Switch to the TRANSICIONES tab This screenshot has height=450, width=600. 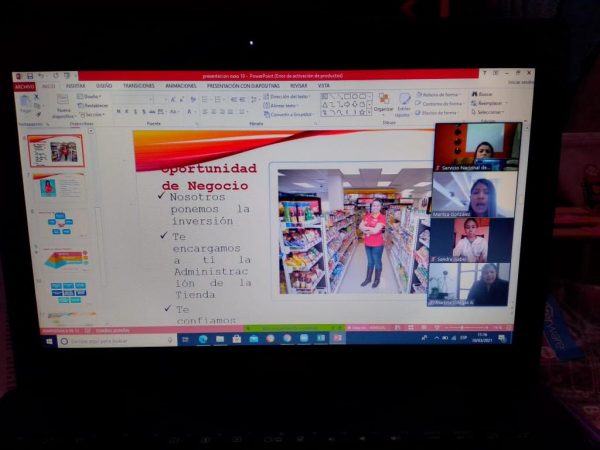138,86
